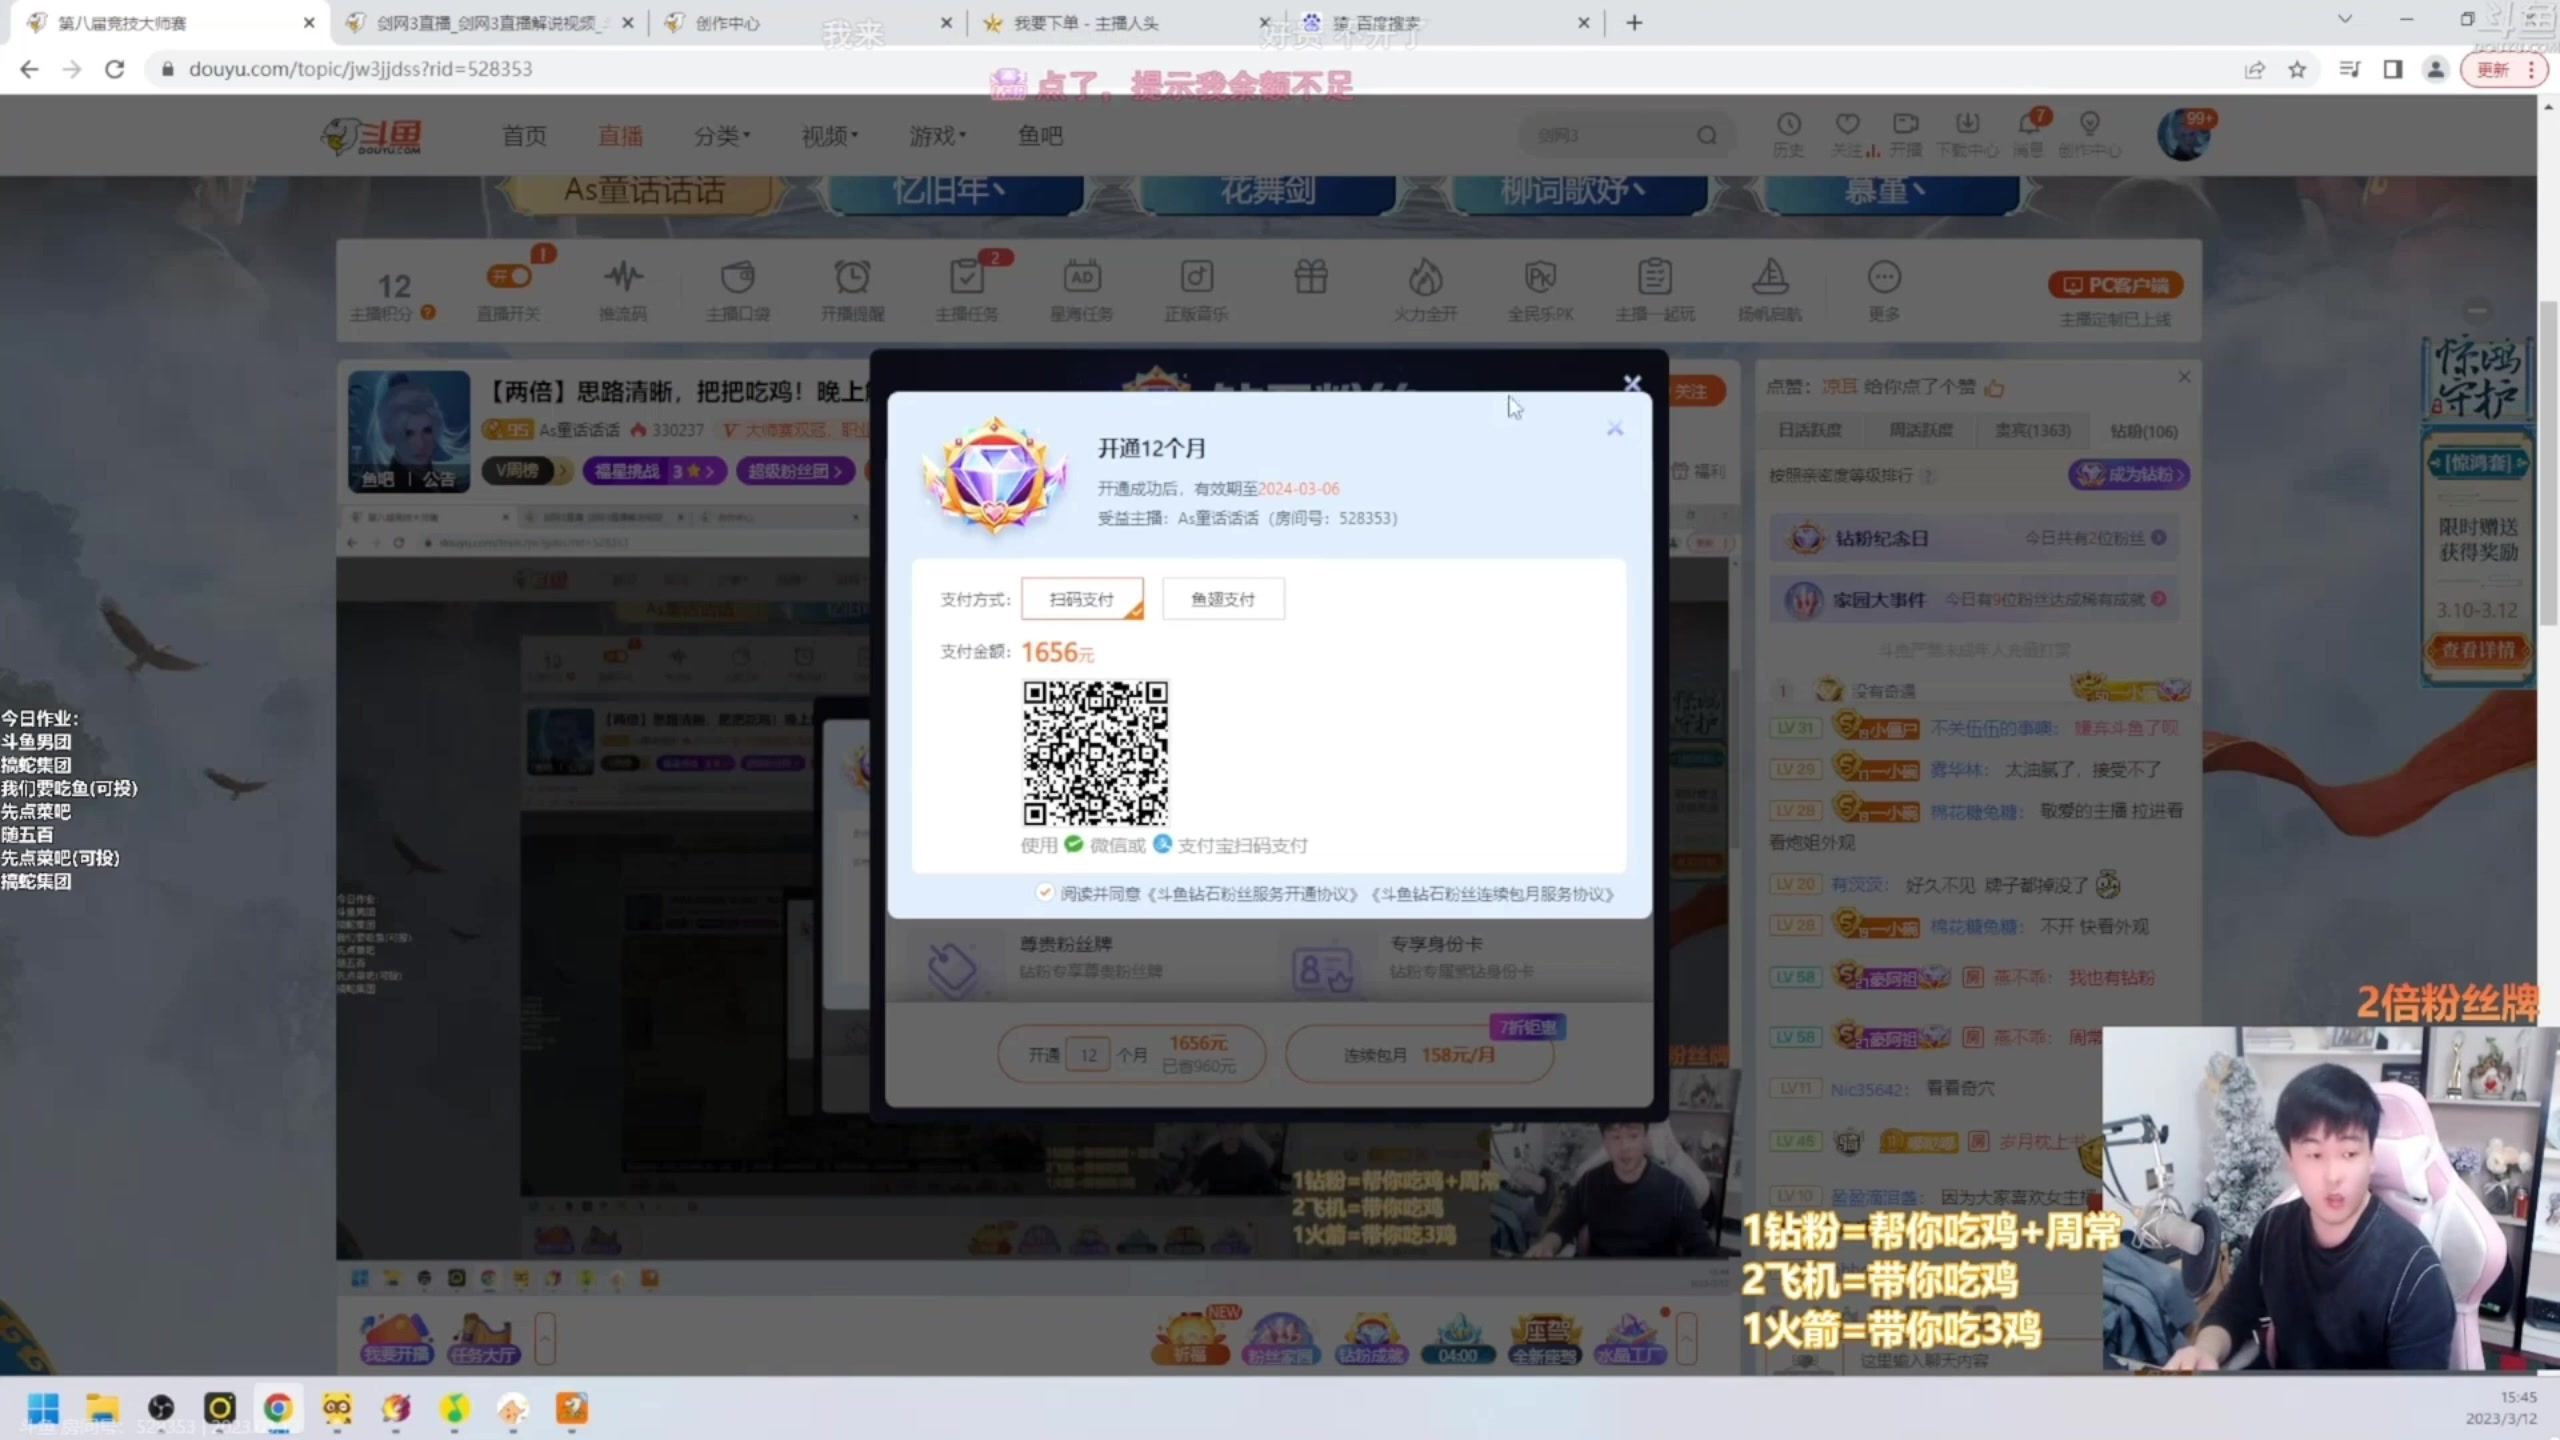The width and height of the screenshot is (2560, 1440).
Task: Open 直播 in Douyu navigation
Action: (620, 136)
